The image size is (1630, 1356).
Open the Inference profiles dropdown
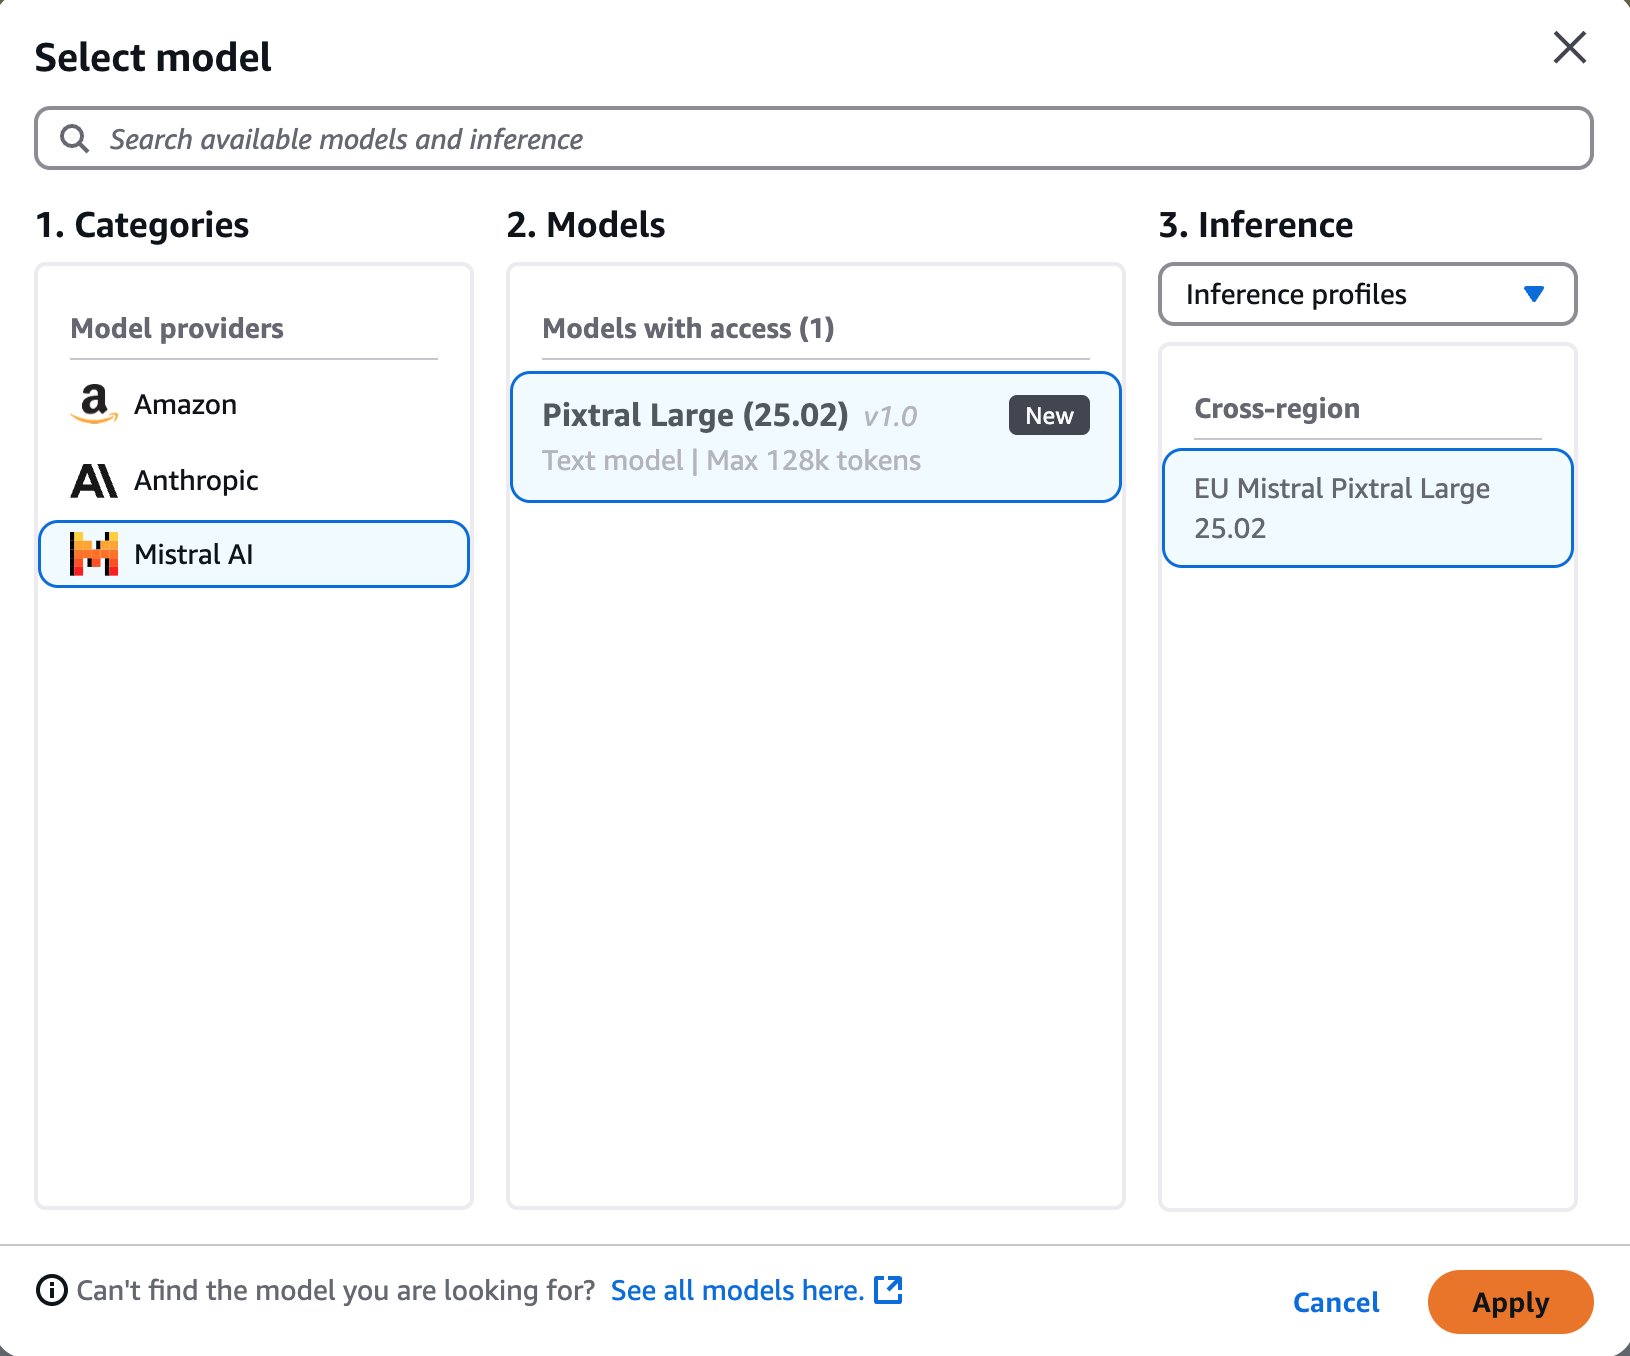pos(1366,295)
